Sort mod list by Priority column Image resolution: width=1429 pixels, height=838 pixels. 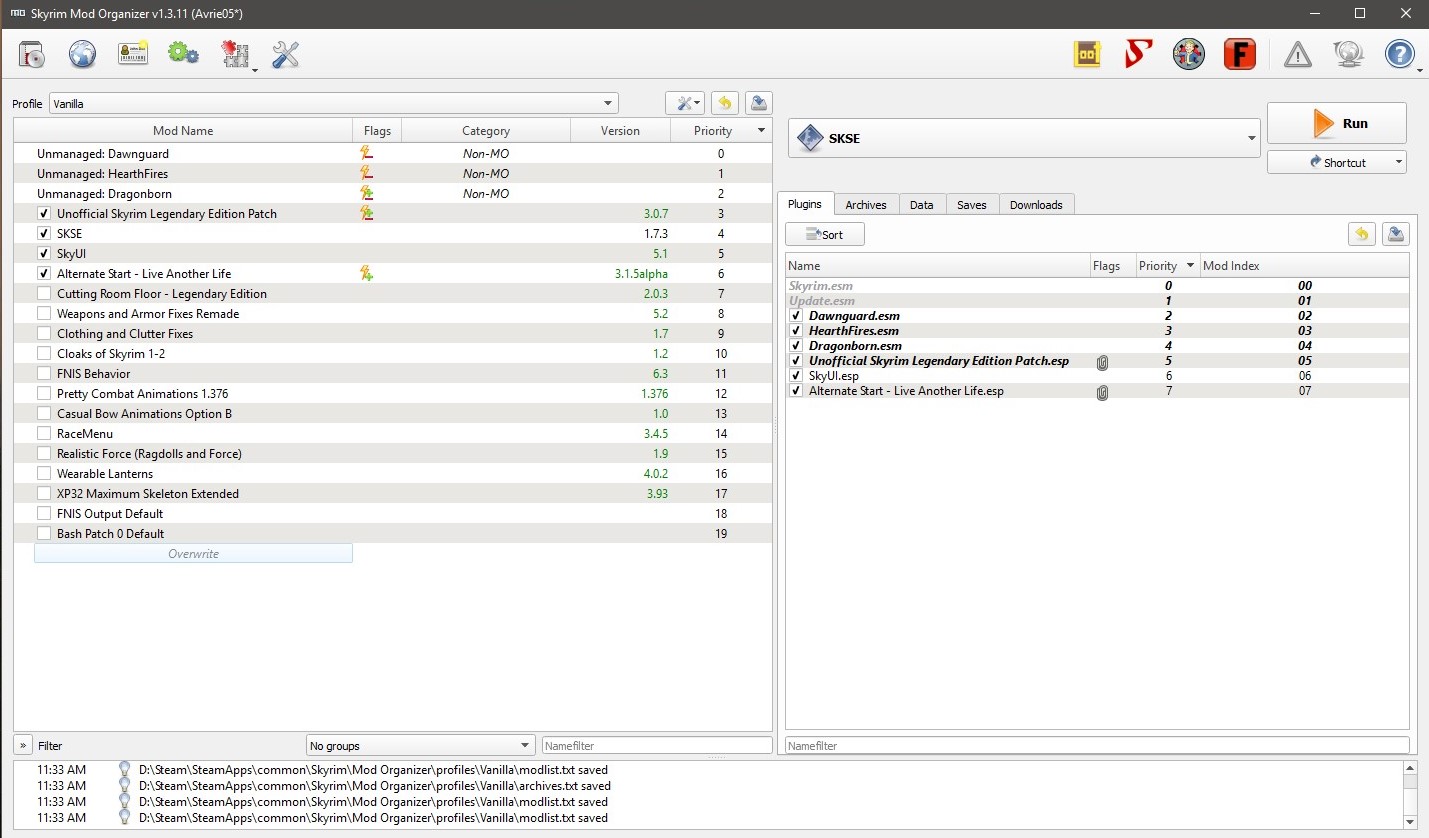click(722, 131)
